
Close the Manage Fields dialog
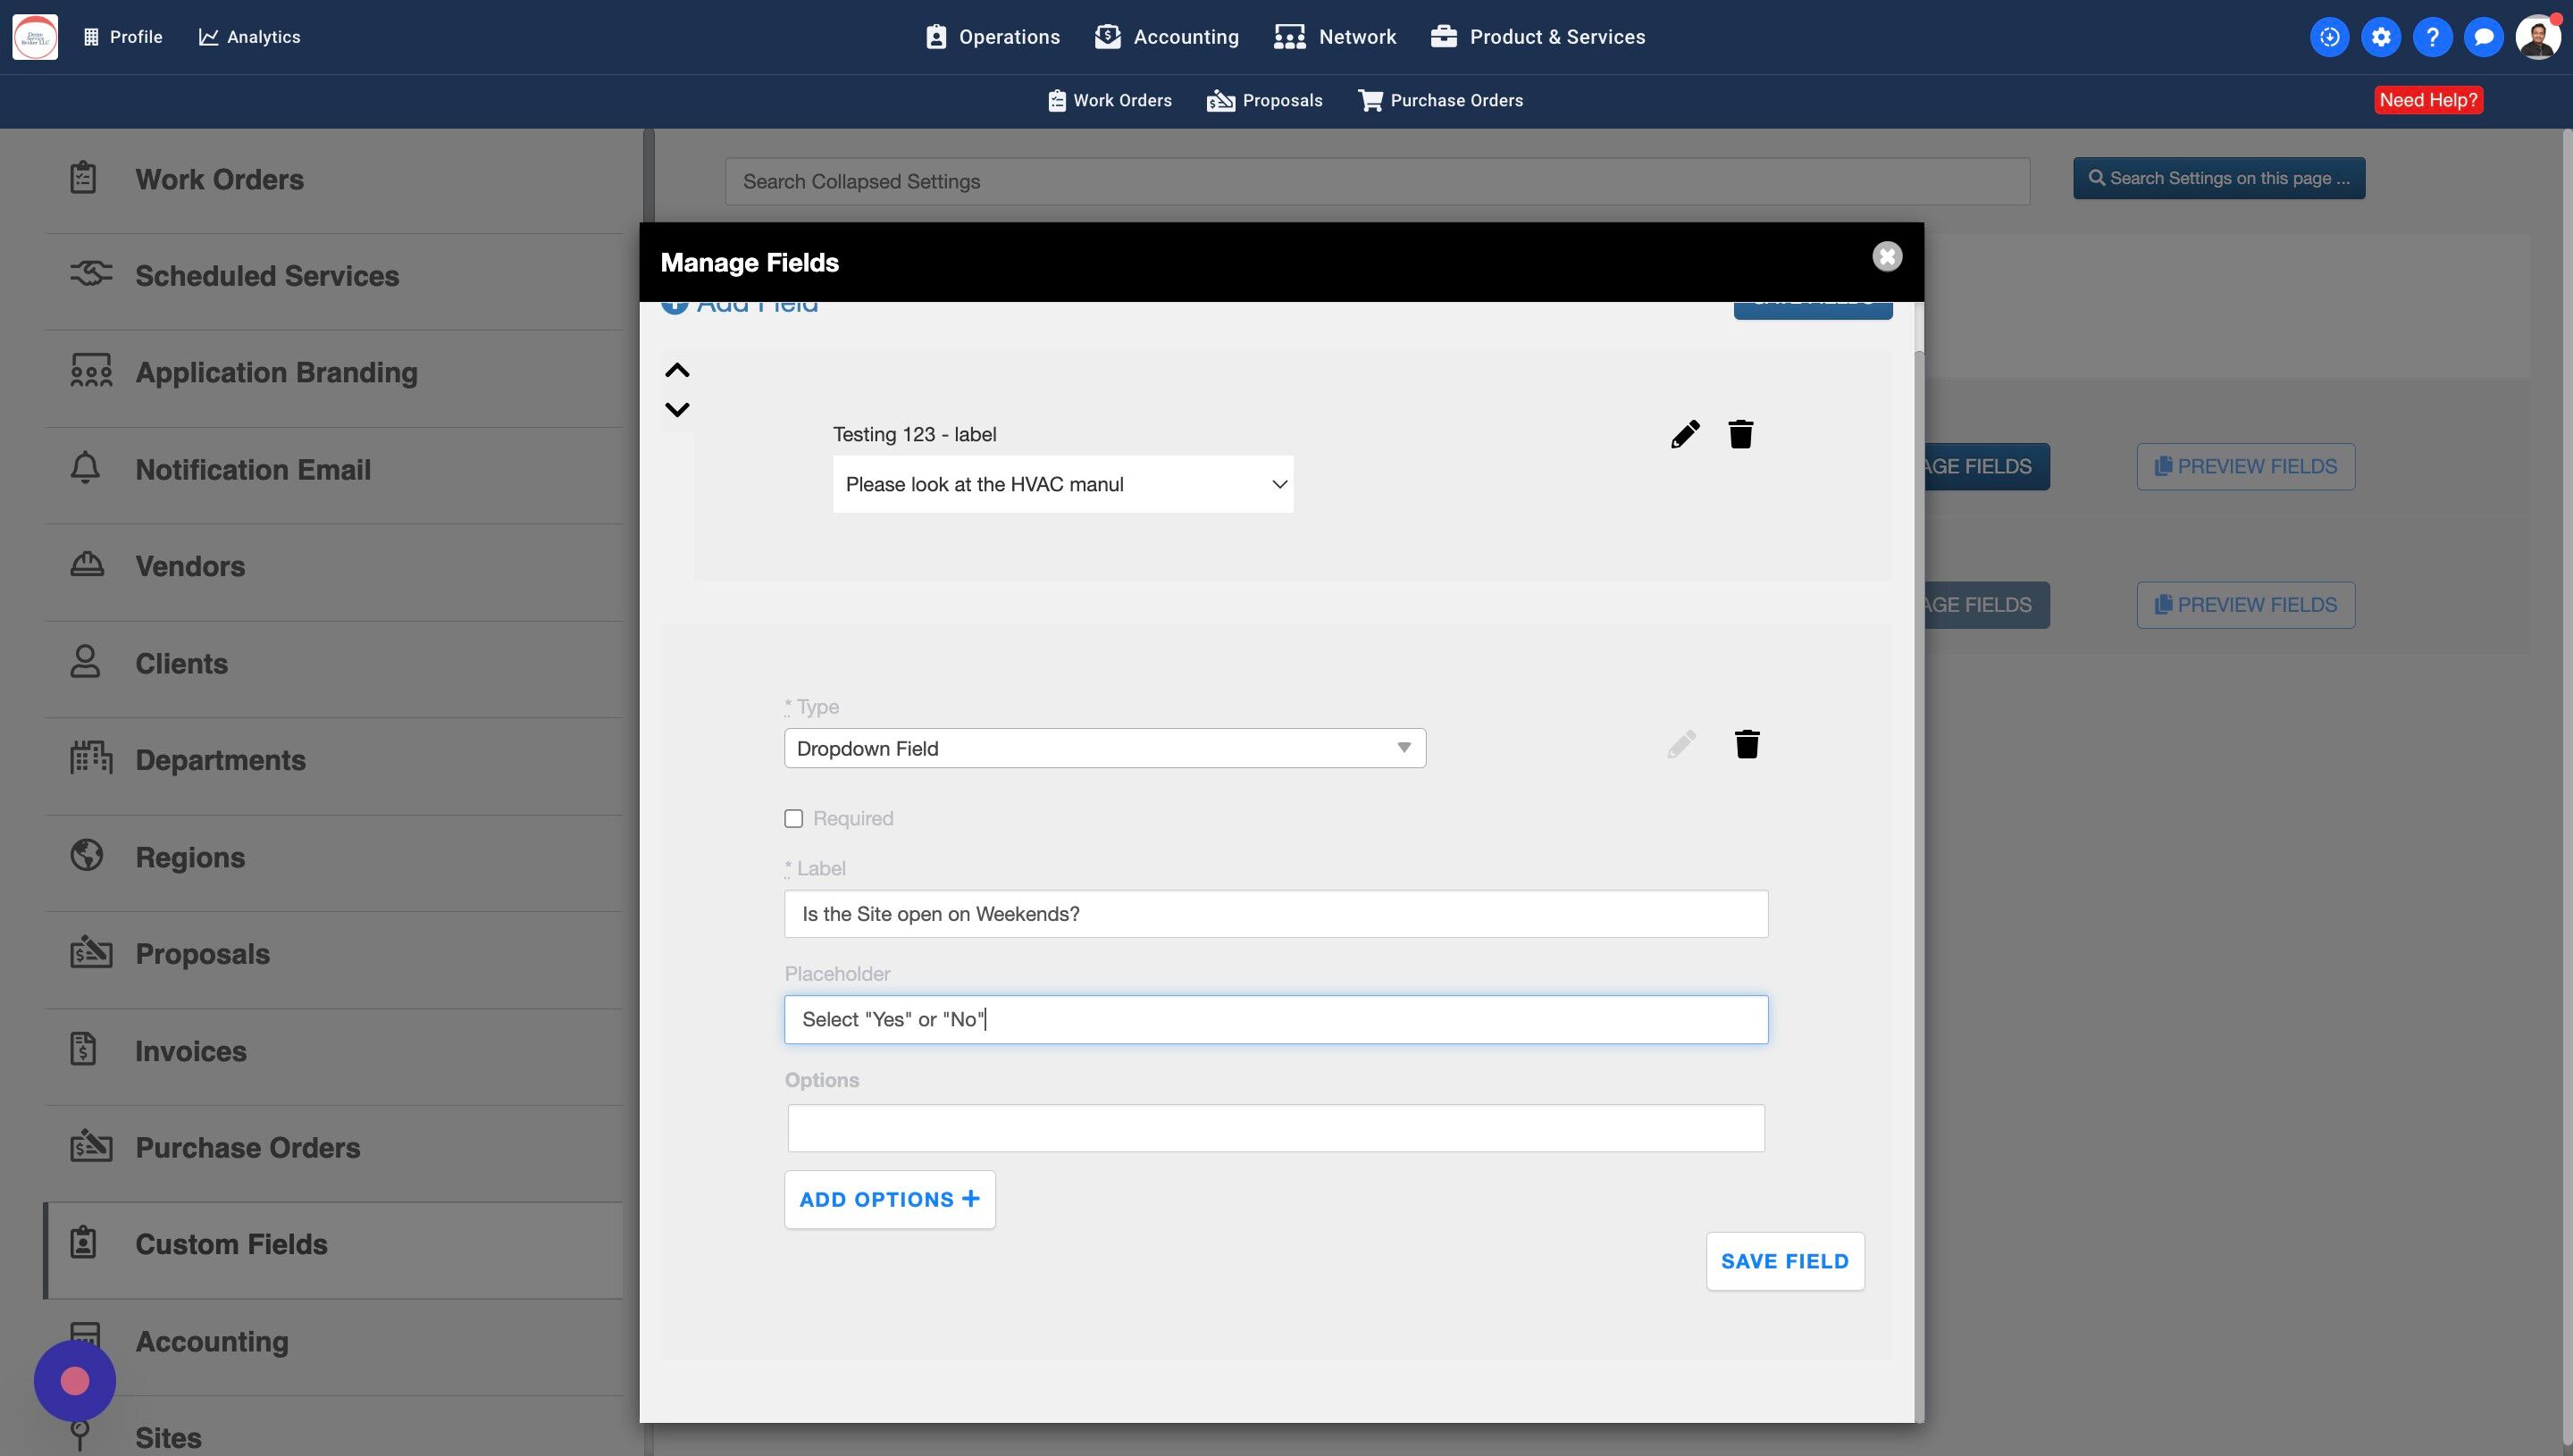[1886, 257]
